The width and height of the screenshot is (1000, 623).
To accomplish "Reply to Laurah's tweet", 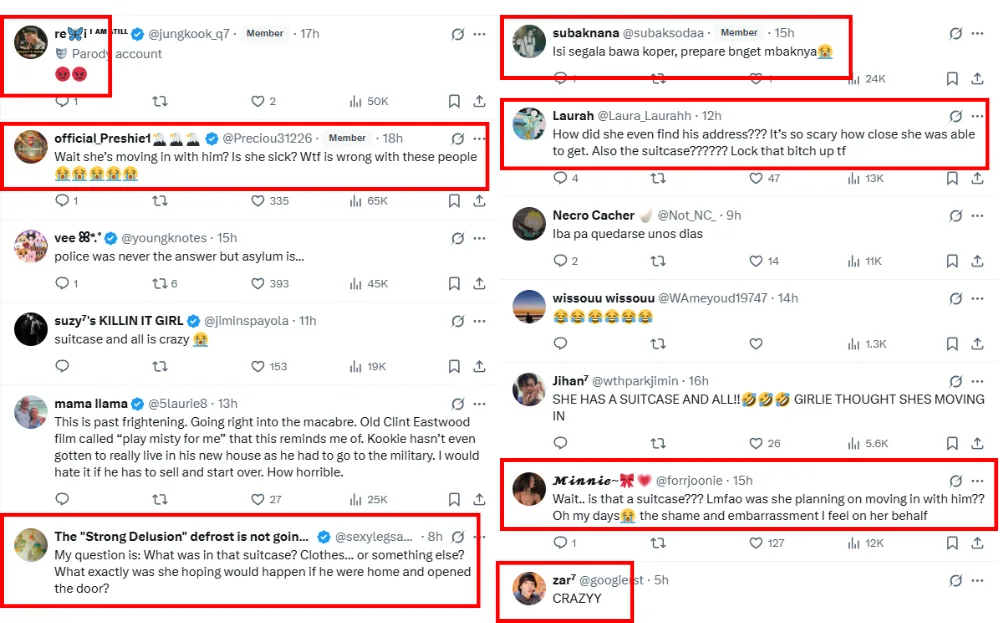I will (560, 178).
